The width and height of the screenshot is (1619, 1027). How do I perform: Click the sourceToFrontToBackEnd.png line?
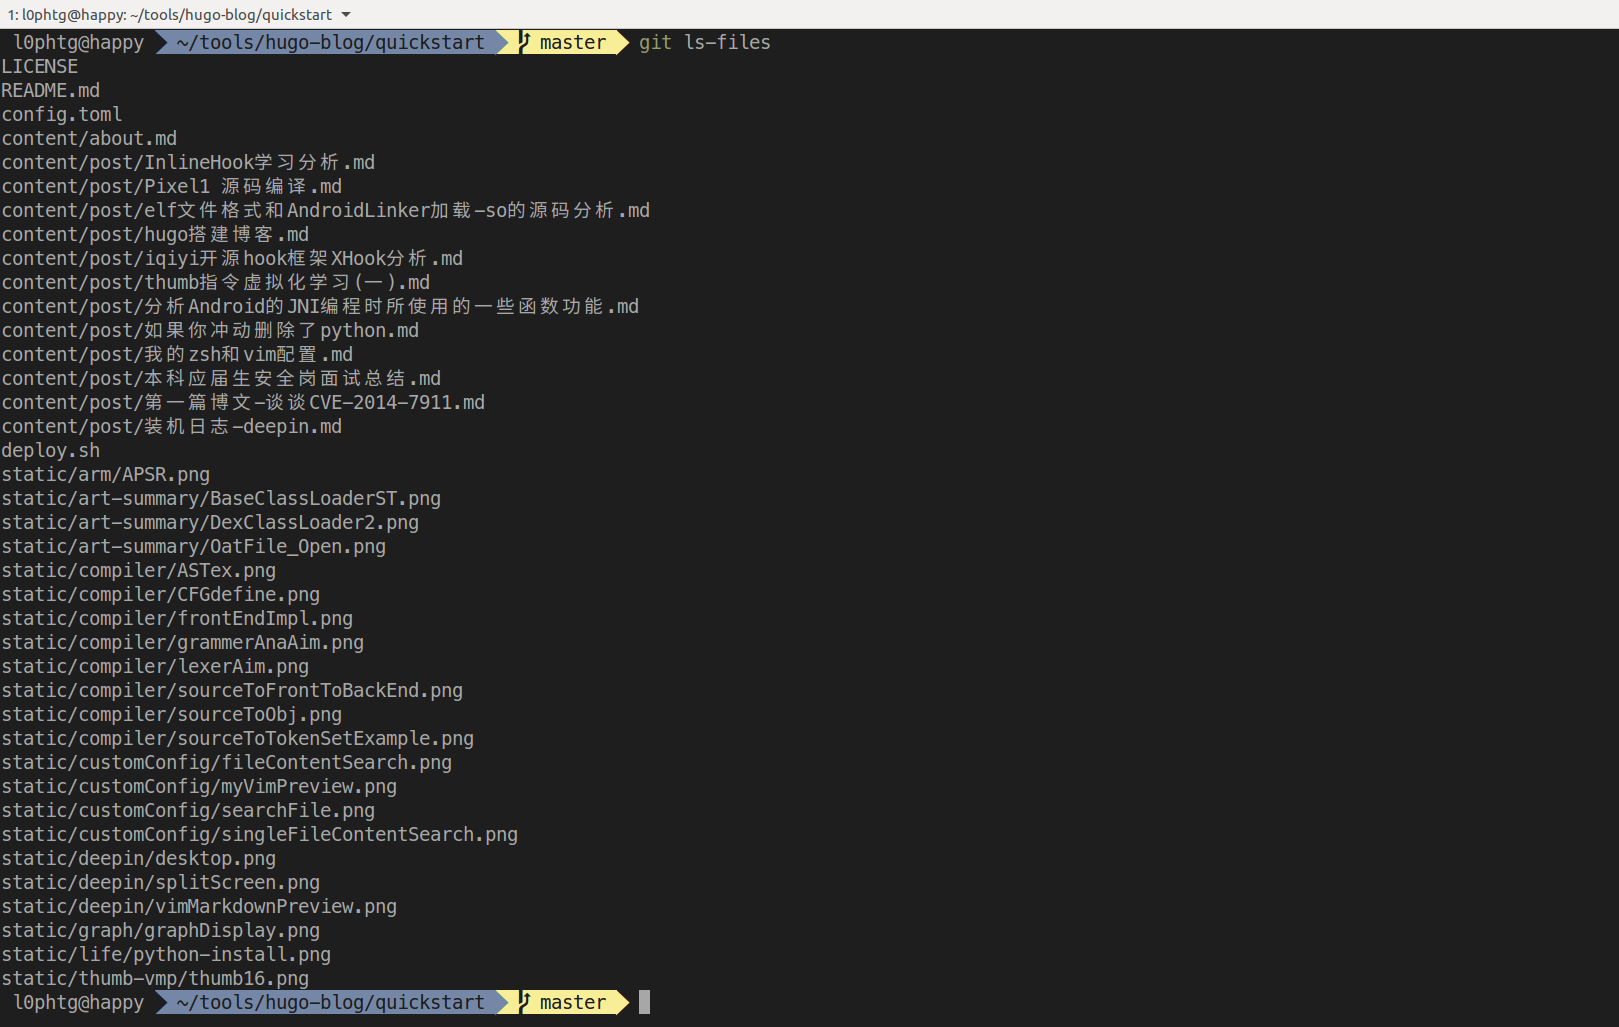[232, 690]
